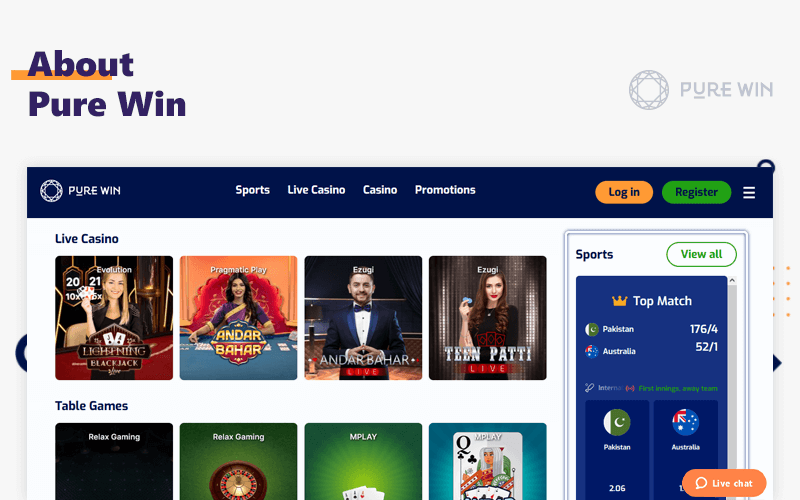Click the Pure Win diamond logo in navbar
The image size is (800, 500).
[x=51, y=191]
